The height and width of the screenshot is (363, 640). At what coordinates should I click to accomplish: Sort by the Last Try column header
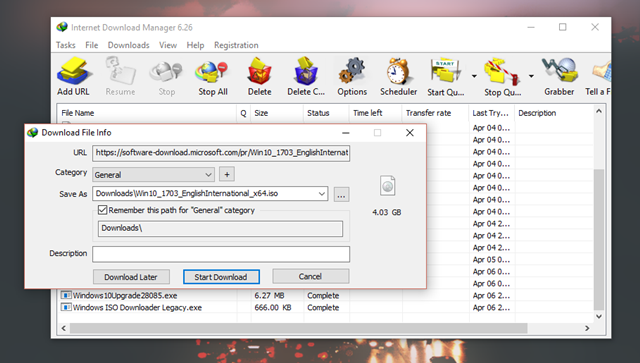492,113
